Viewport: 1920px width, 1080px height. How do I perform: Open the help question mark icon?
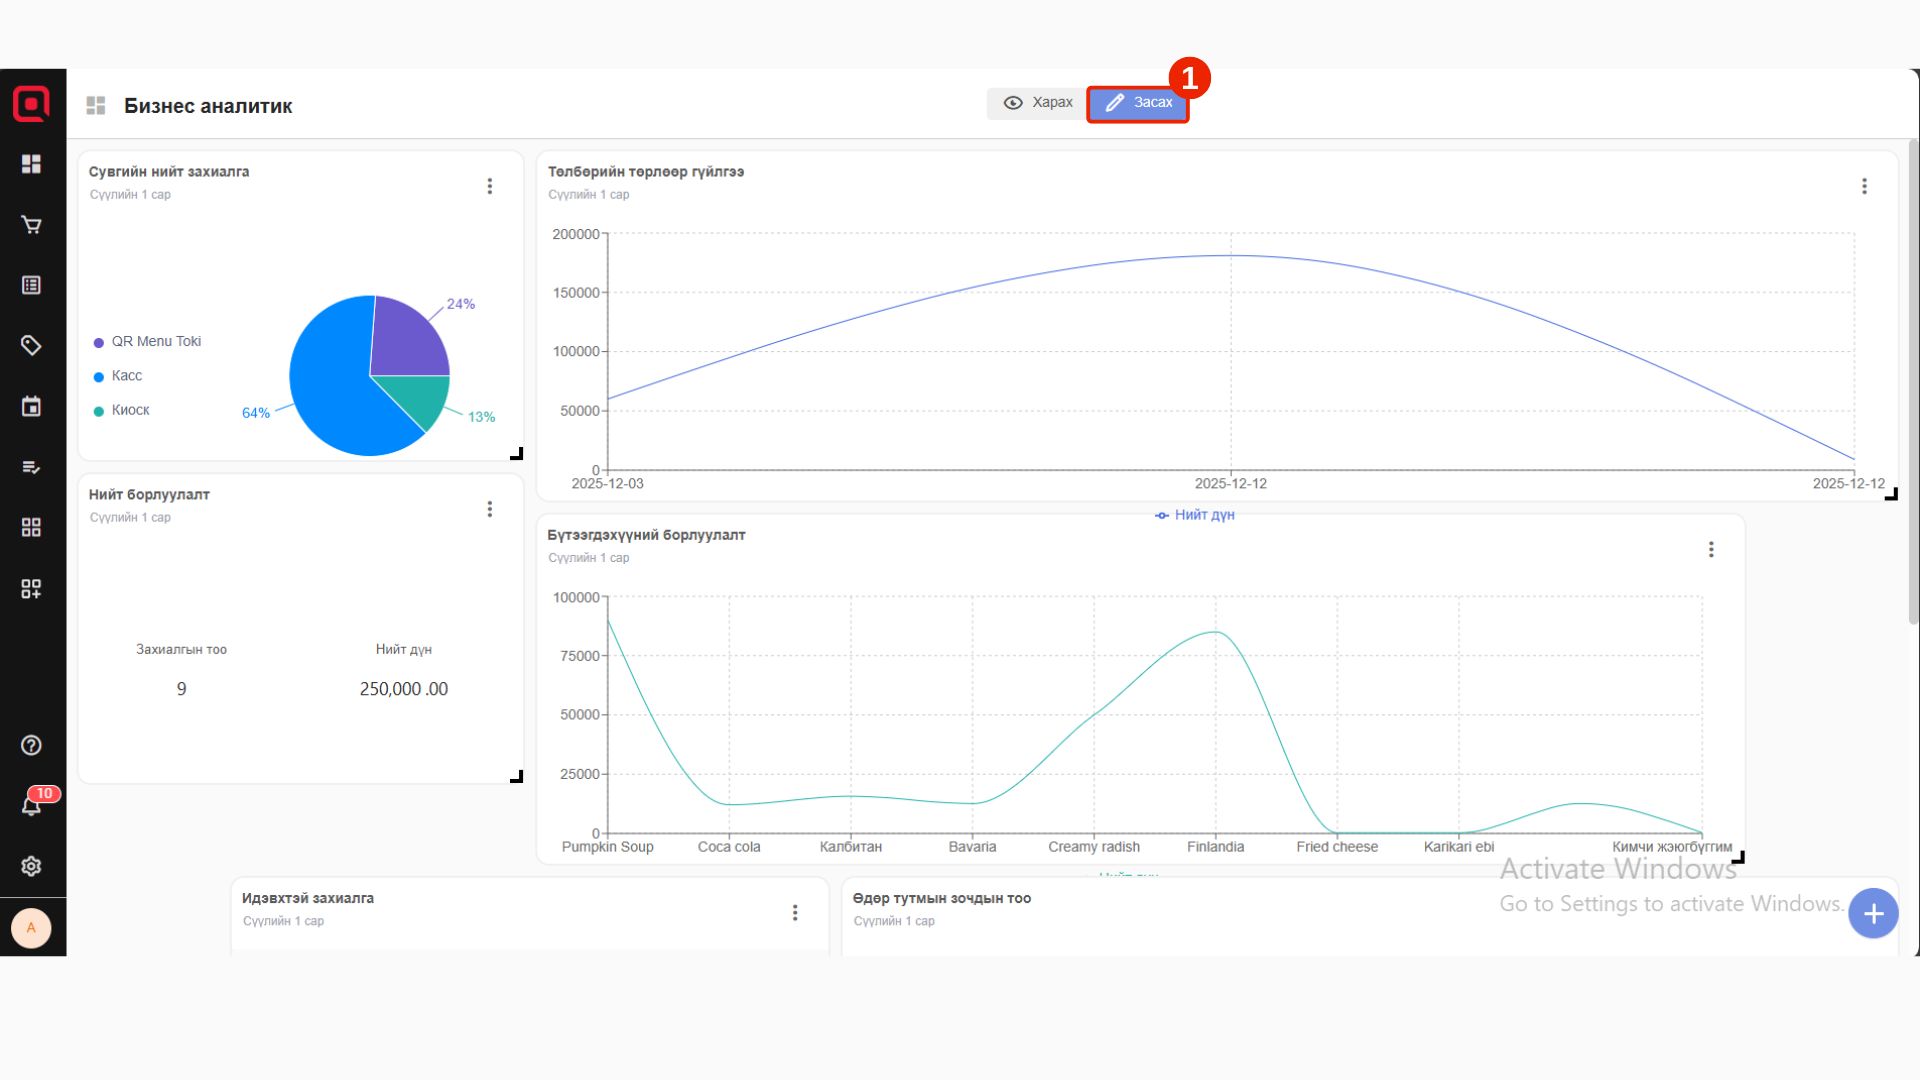(31, 745)
